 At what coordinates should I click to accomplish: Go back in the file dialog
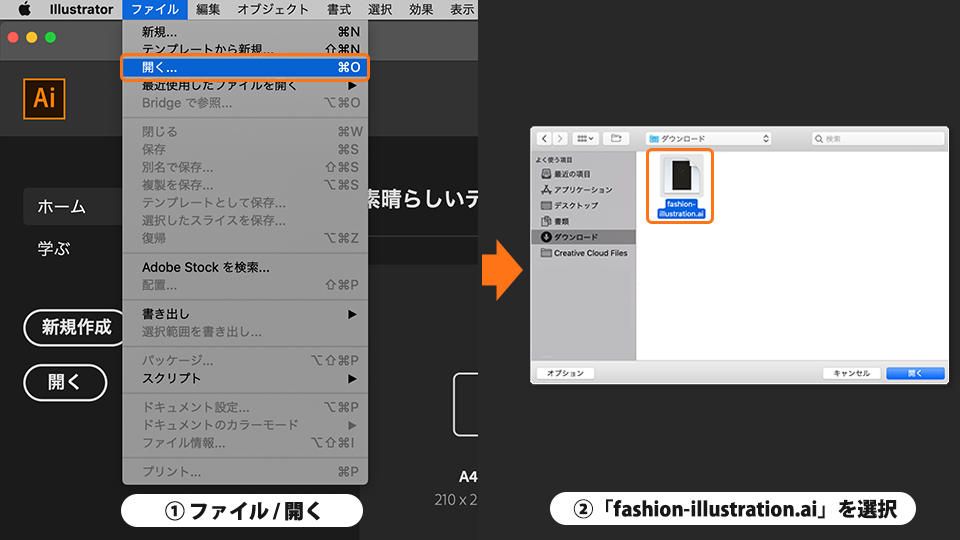click(x=544, y=139)
